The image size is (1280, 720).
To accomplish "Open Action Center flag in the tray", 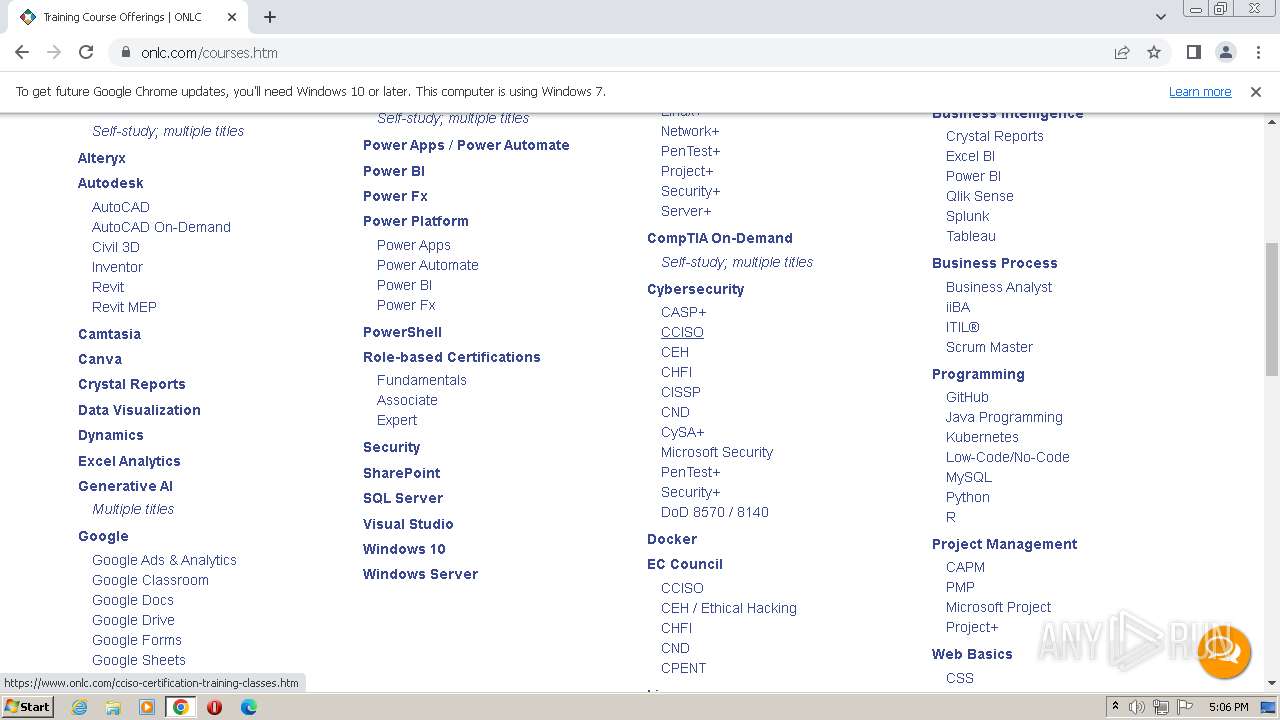I will pyautogui.click(x=1184, y=707).
